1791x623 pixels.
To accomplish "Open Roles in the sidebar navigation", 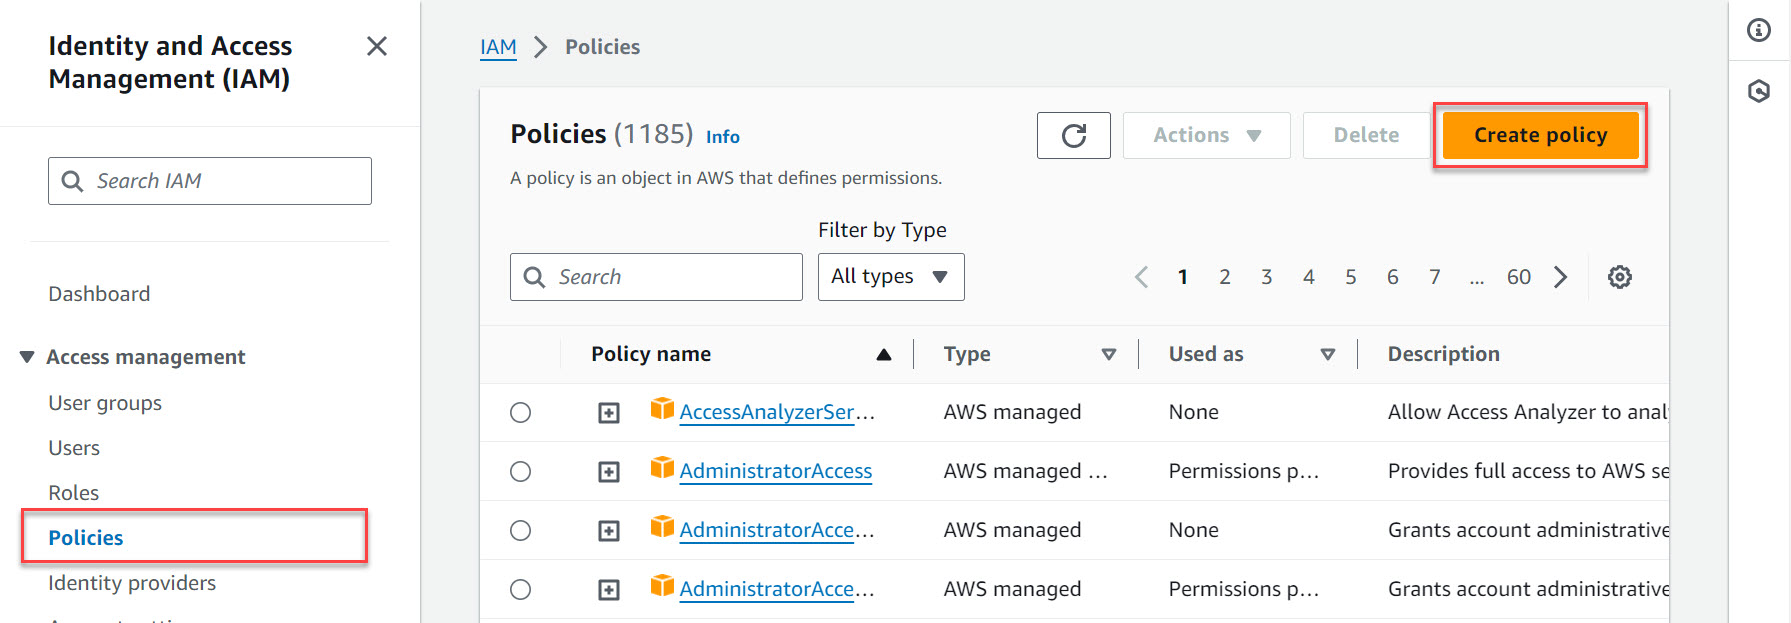I will [x=74, y=493].
